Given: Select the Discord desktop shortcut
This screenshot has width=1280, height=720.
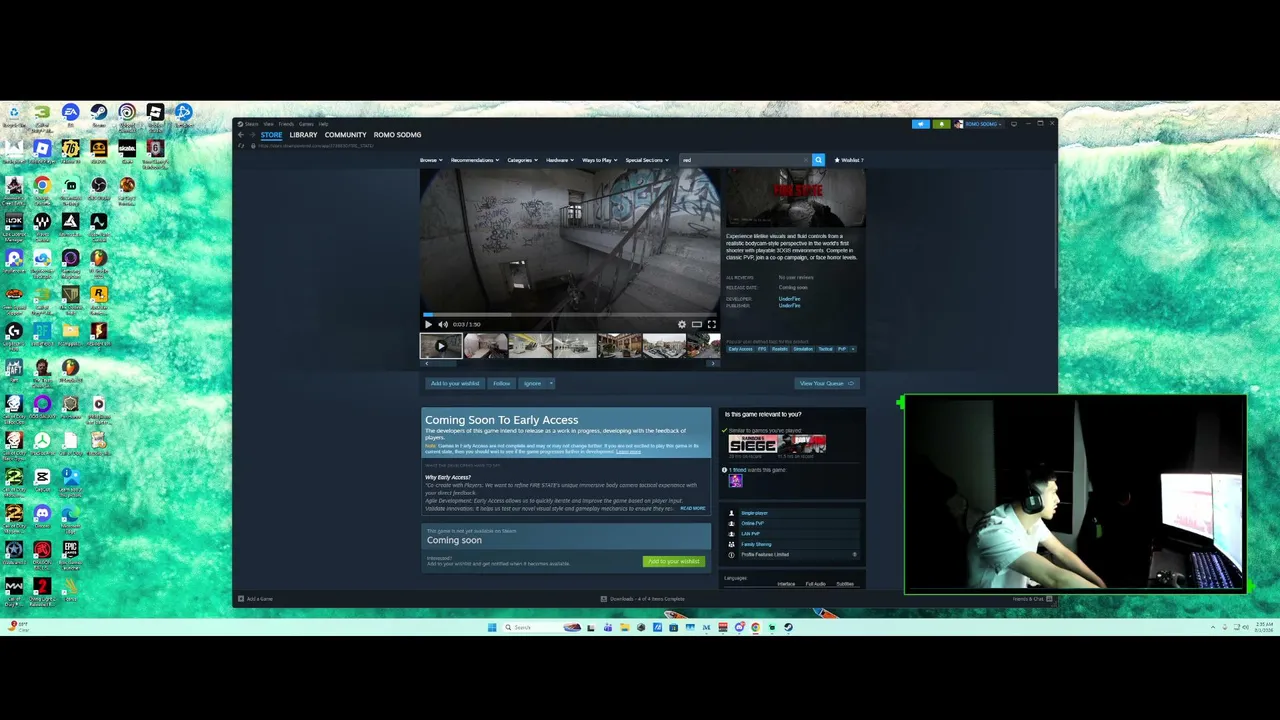Looking at the screenshot, I should (42, 517).
